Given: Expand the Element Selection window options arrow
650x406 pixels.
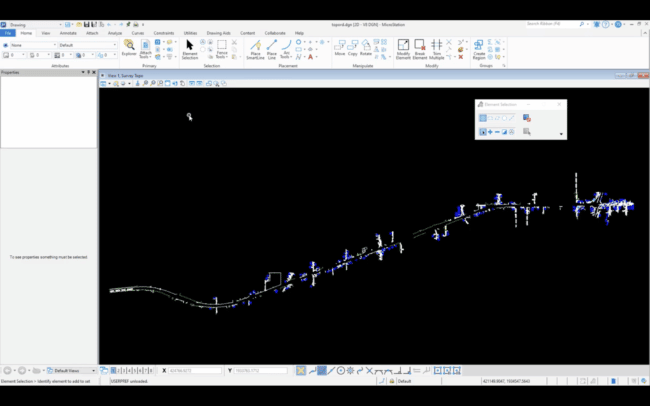Looking at the screenshot, I should point(561,134).
